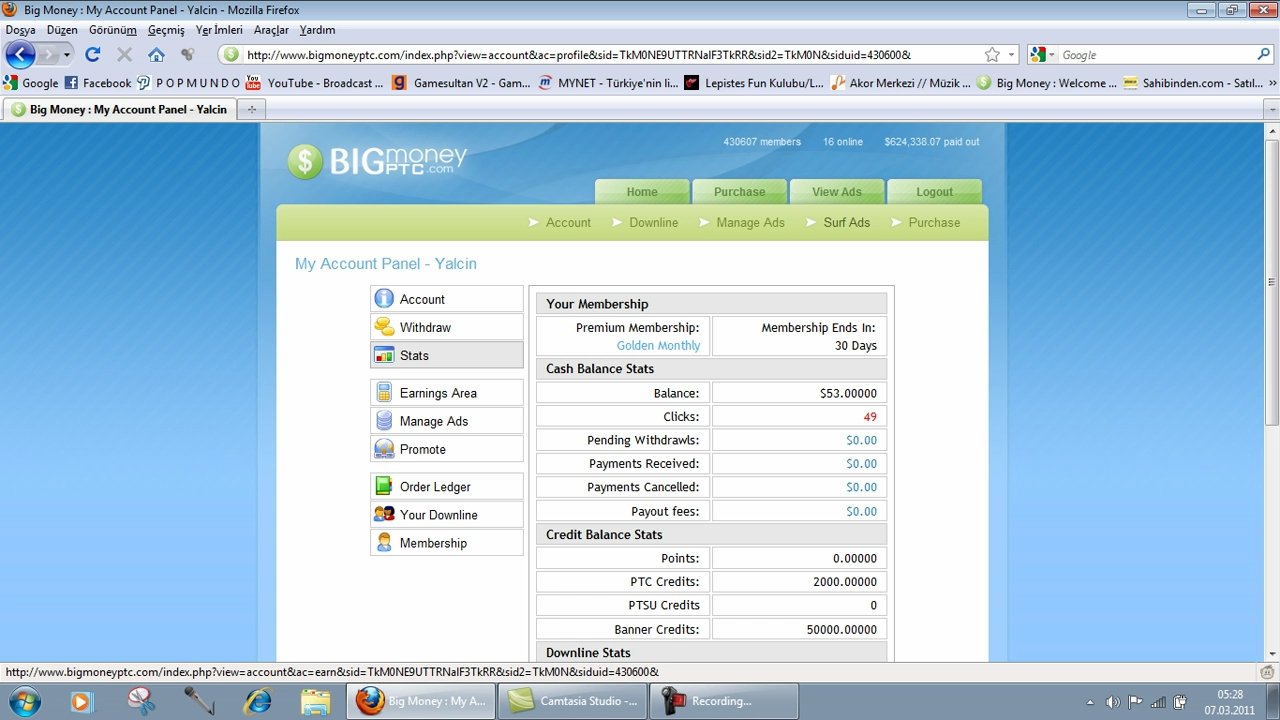The width and height of the screenshot is (1280, 720).
Task: Click the Golden Monthly membership link
Action: tap(658, 346)
